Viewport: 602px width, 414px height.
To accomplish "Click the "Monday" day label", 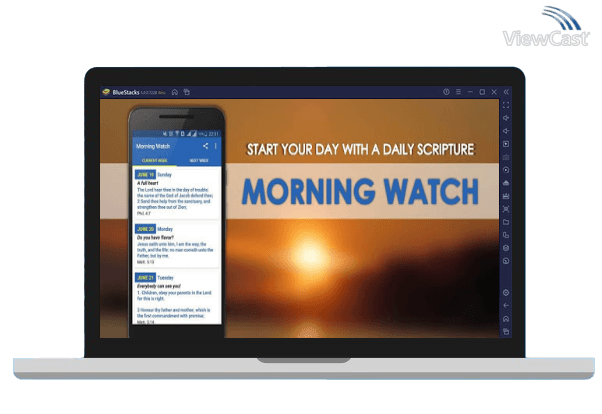I will pos(165,229).
